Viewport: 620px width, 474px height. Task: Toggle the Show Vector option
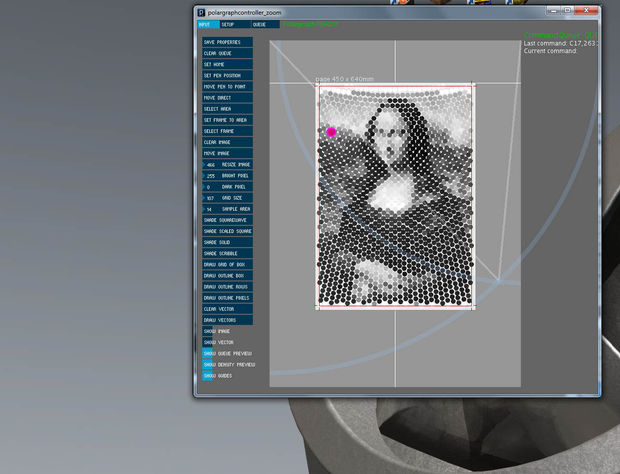pyautogui.click(x=208, y=342)
